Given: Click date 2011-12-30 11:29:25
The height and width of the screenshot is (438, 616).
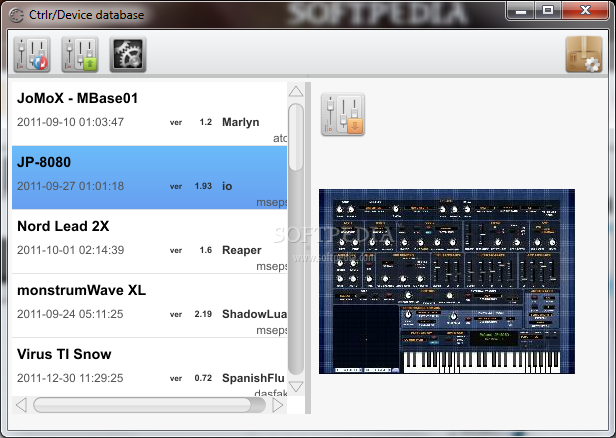Looking at the screenshot, I should (x=70, y=378).
